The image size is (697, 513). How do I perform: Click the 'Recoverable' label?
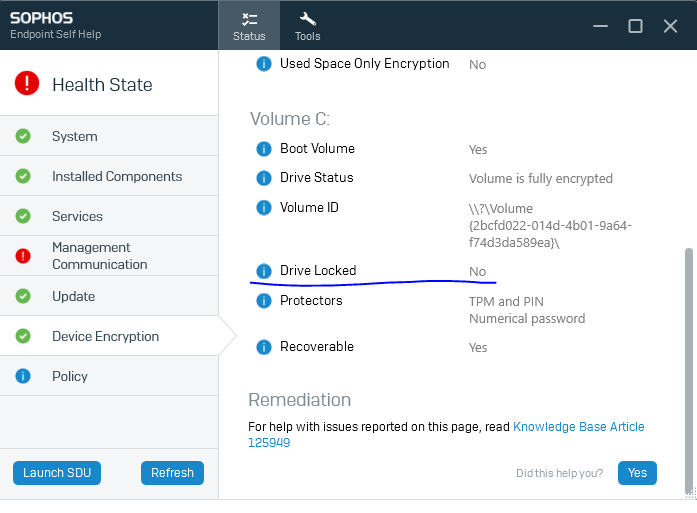[317, 346]
